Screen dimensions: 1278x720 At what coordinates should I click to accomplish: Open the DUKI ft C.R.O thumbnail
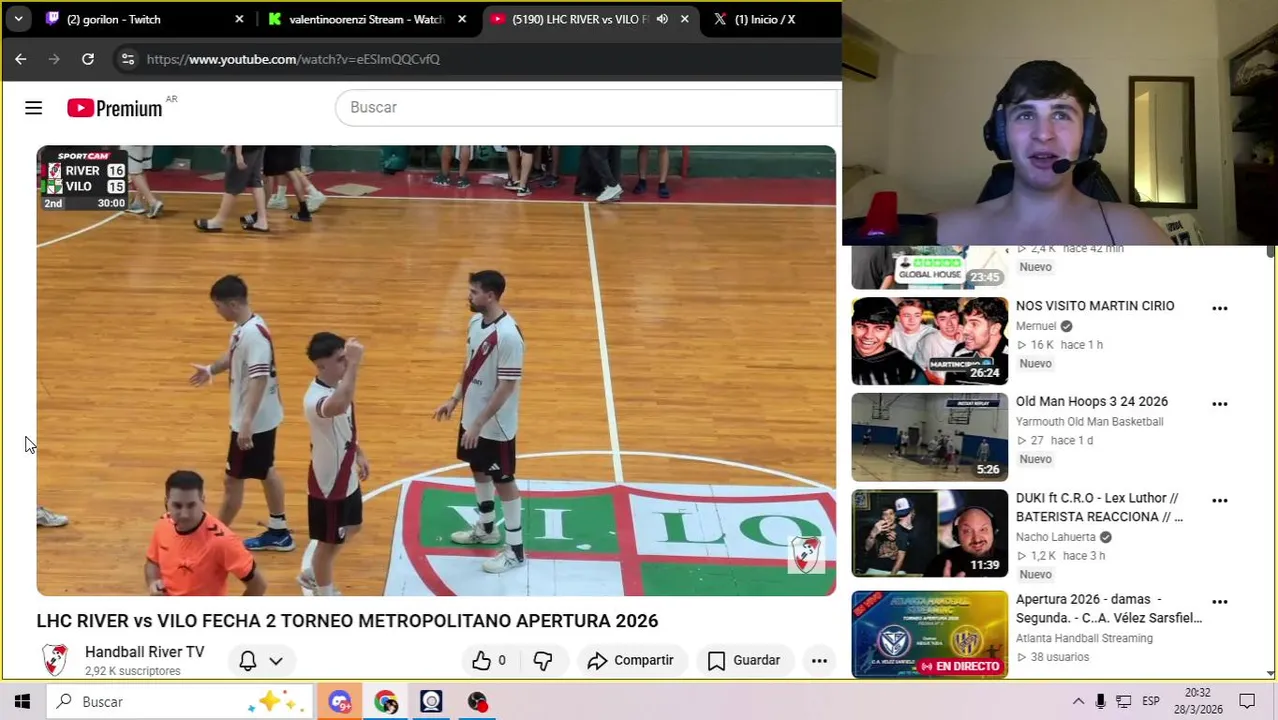tap(930, 533)
